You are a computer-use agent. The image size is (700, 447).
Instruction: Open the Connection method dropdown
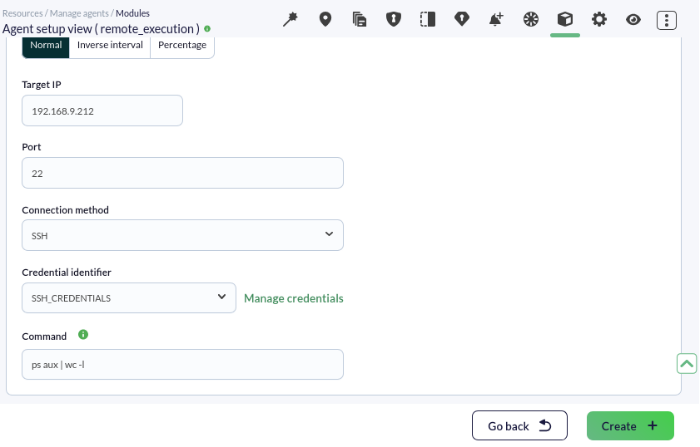tap(183, 235)
